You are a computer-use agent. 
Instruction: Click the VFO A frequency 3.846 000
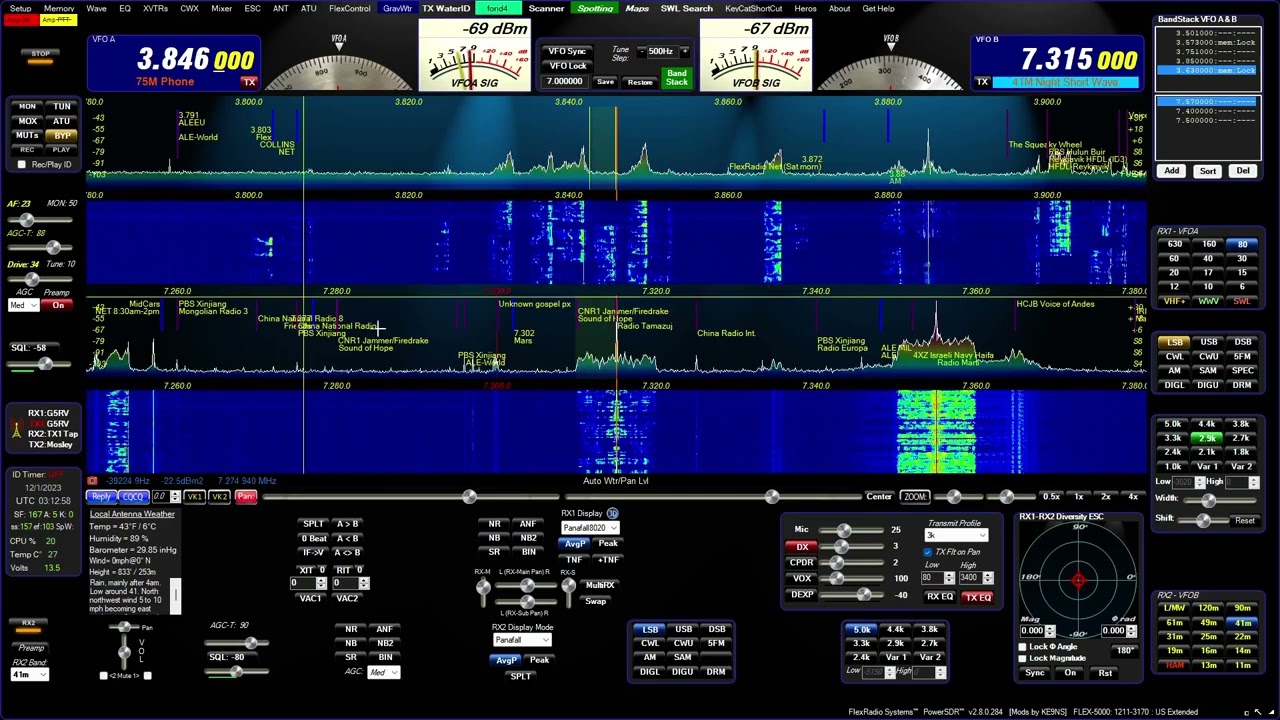(195, 59)
